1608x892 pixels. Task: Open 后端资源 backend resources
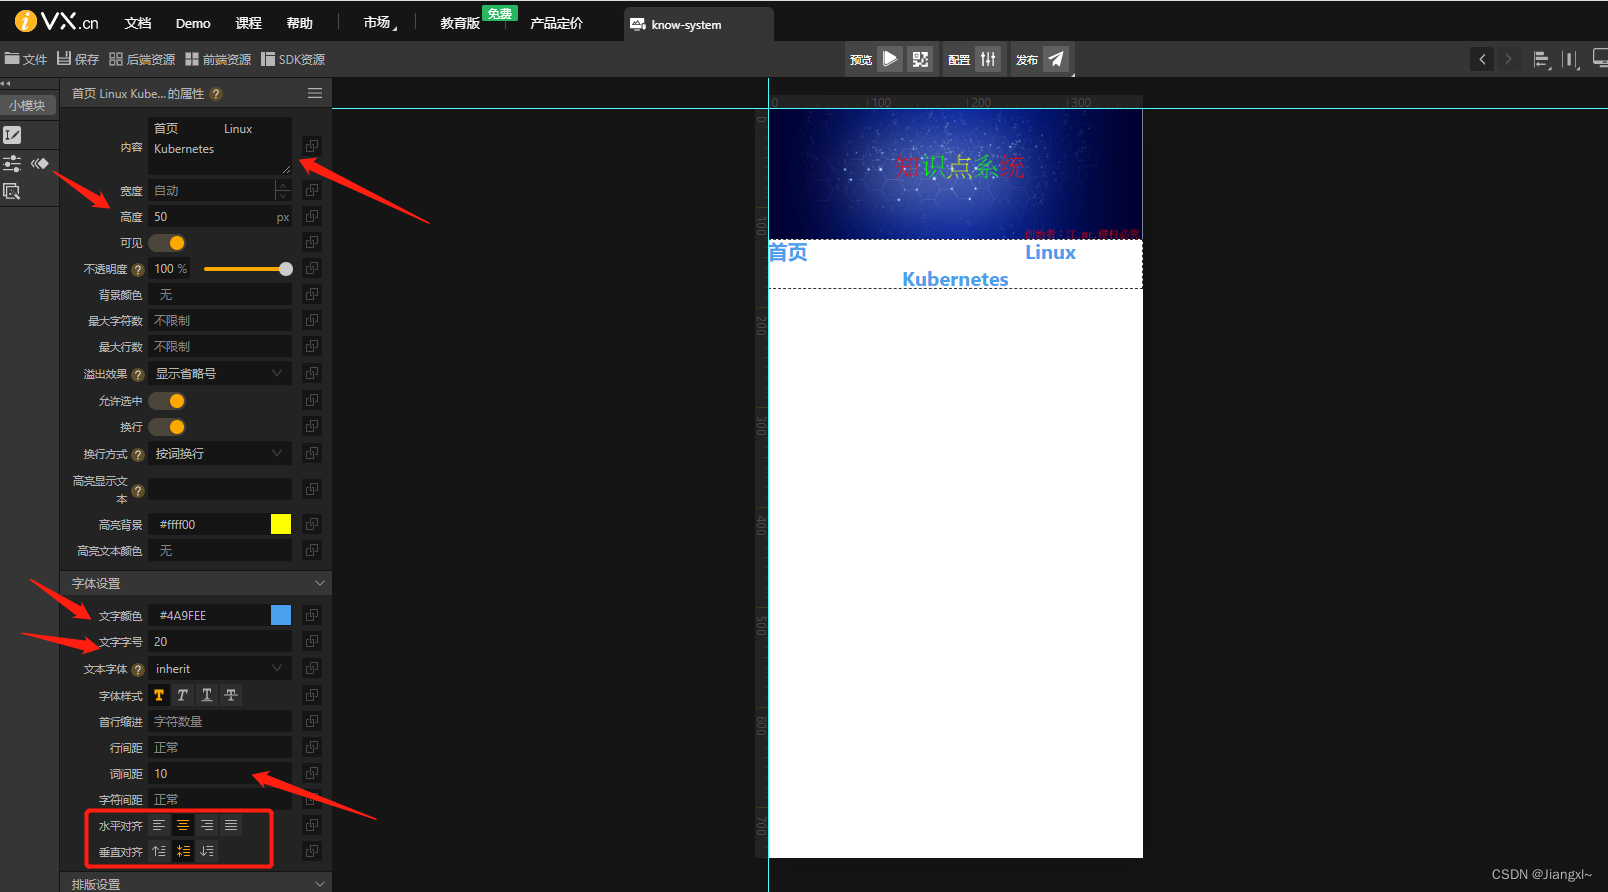(142, 59)
